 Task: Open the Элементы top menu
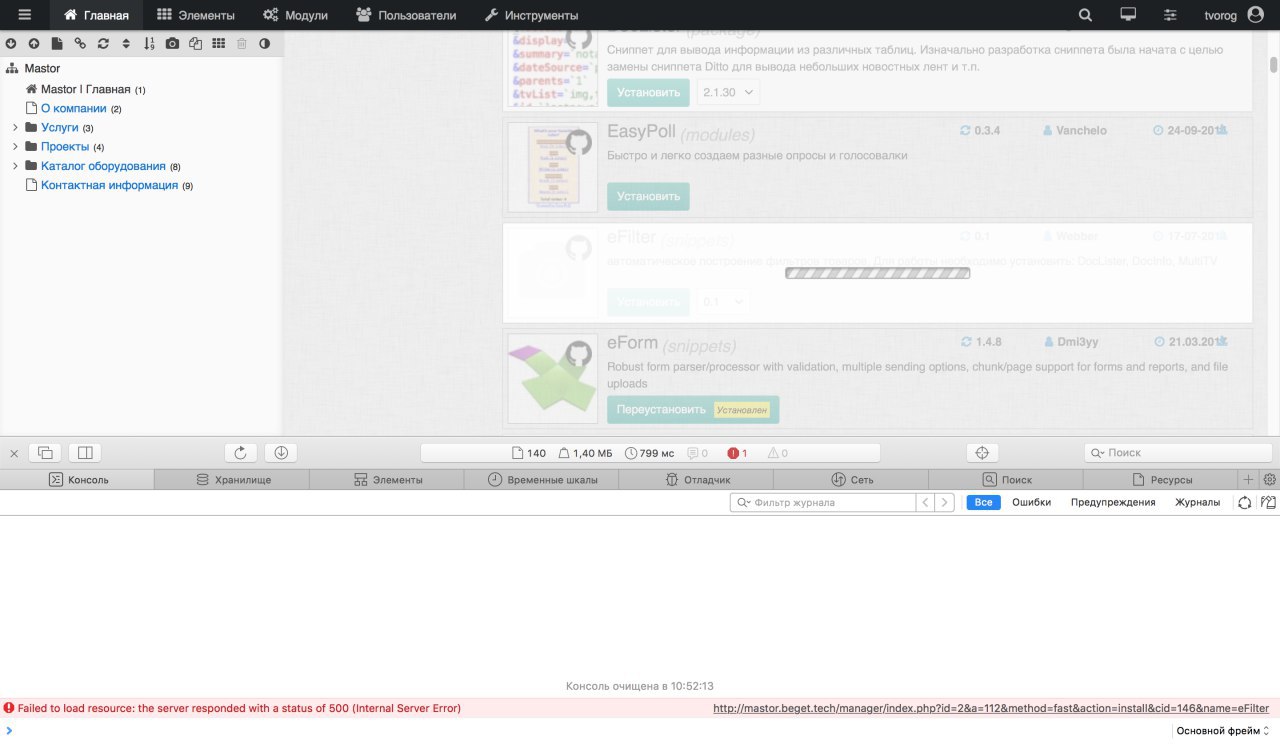click(x=196, y=15)
